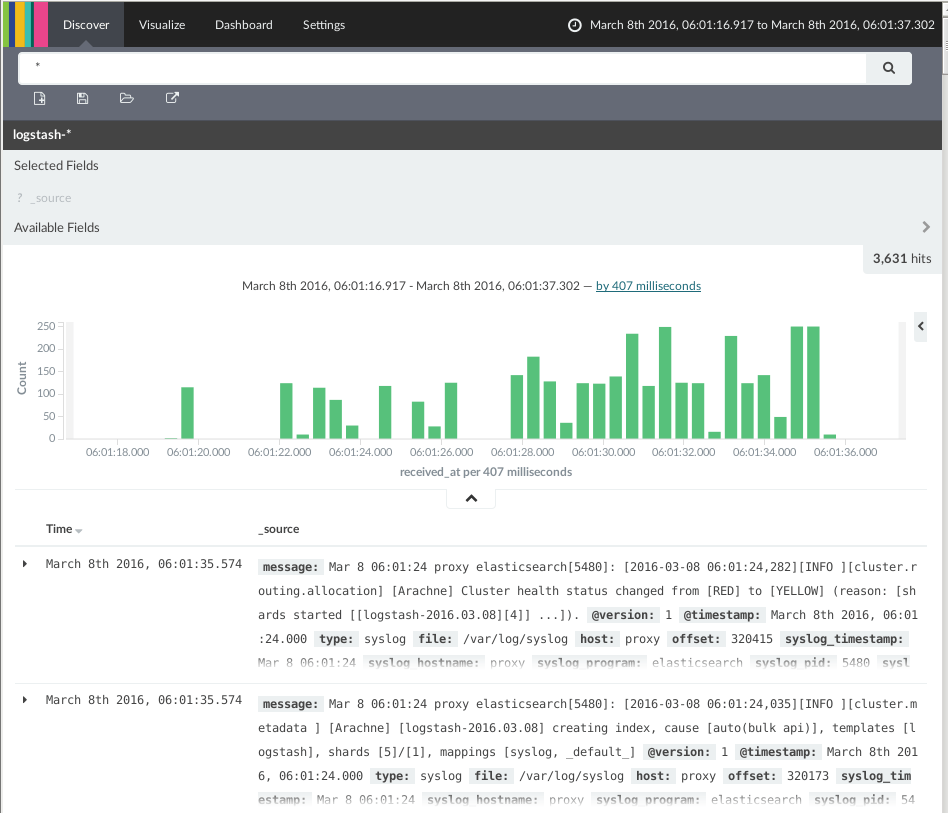Expand the second log entry row
The width and height of the screenshot is (948, 813).
point(25,699)
